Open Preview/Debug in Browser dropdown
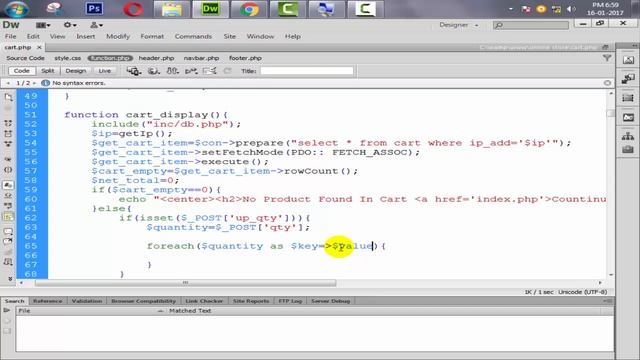 [x=153, y=71]
